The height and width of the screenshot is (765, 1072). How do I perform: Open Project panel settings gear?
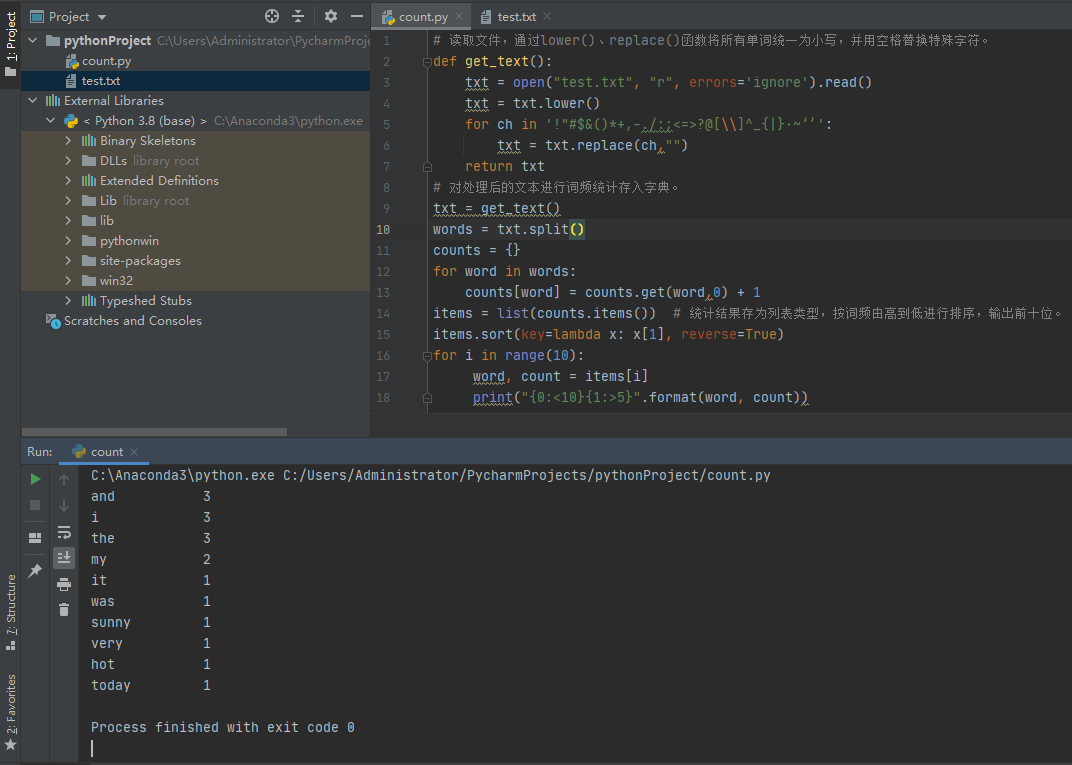pos(331,16)
